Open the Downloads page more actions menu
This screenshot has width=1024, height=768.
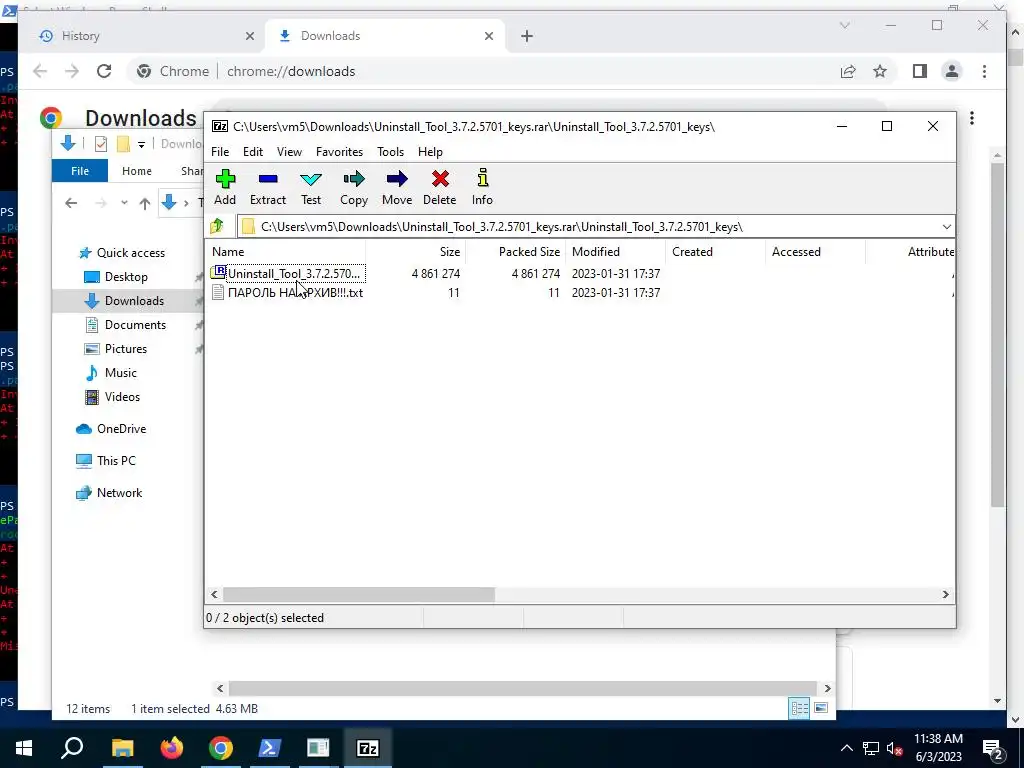coord(972,118)
